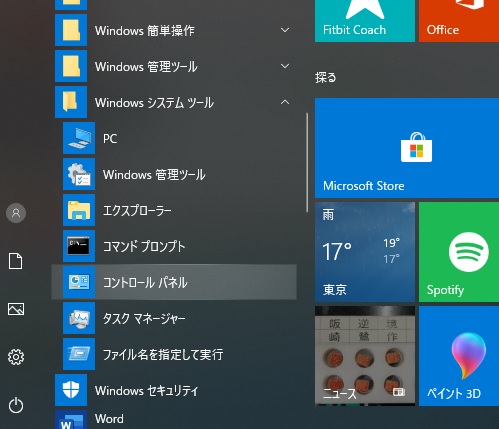Open the ニュース news tile
The image size is (499, 429).
point(365,356)
